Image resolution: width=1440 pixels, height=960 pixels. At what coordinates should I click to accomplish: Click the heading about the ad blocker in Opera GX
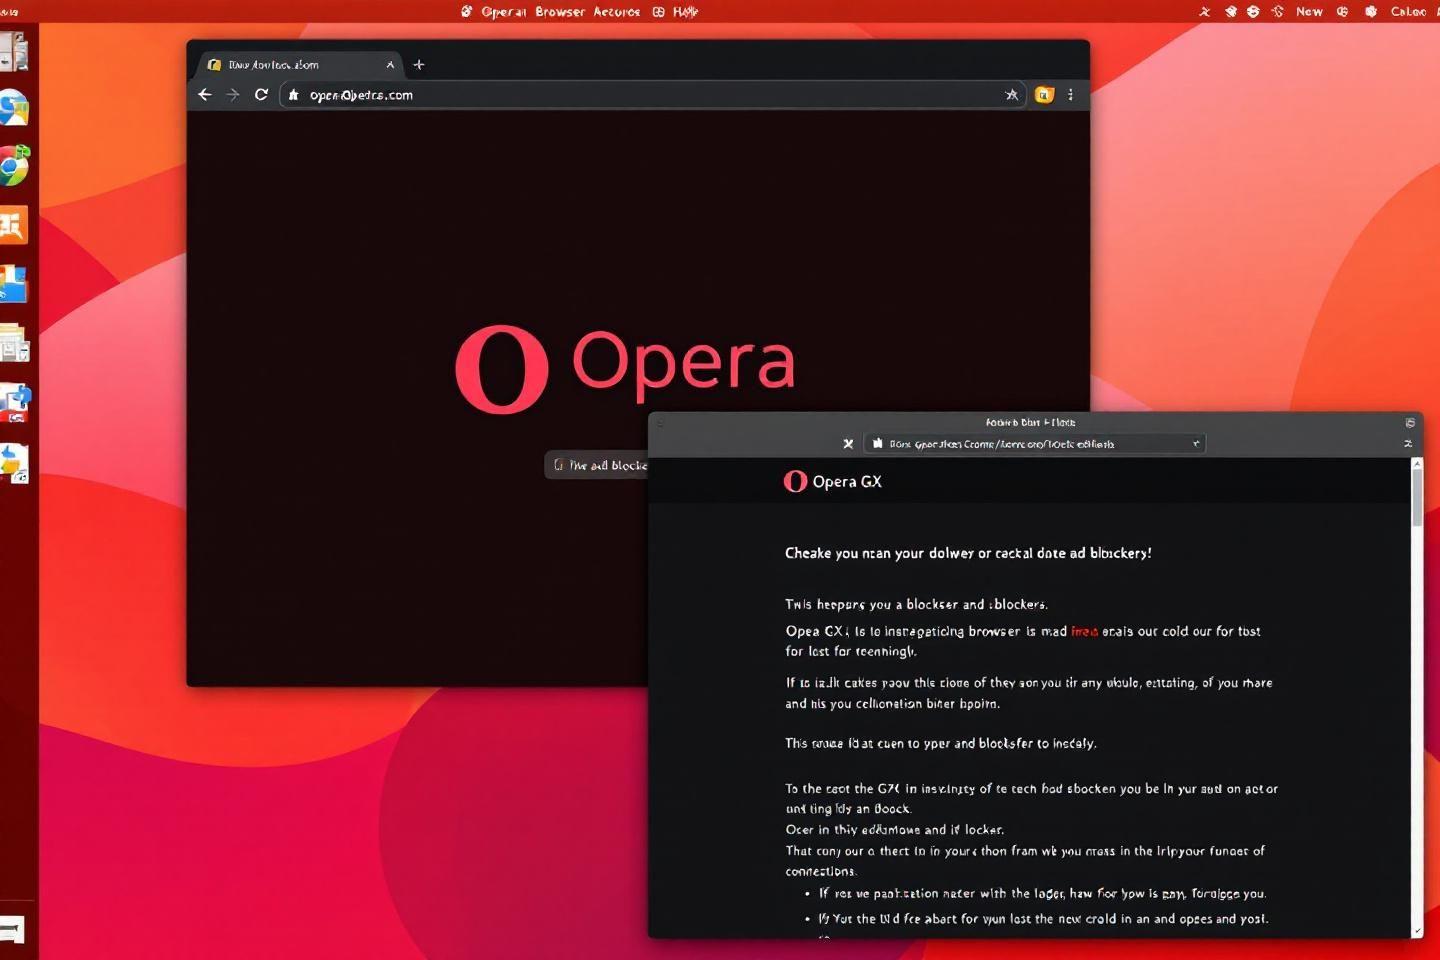tap(968, 553)
